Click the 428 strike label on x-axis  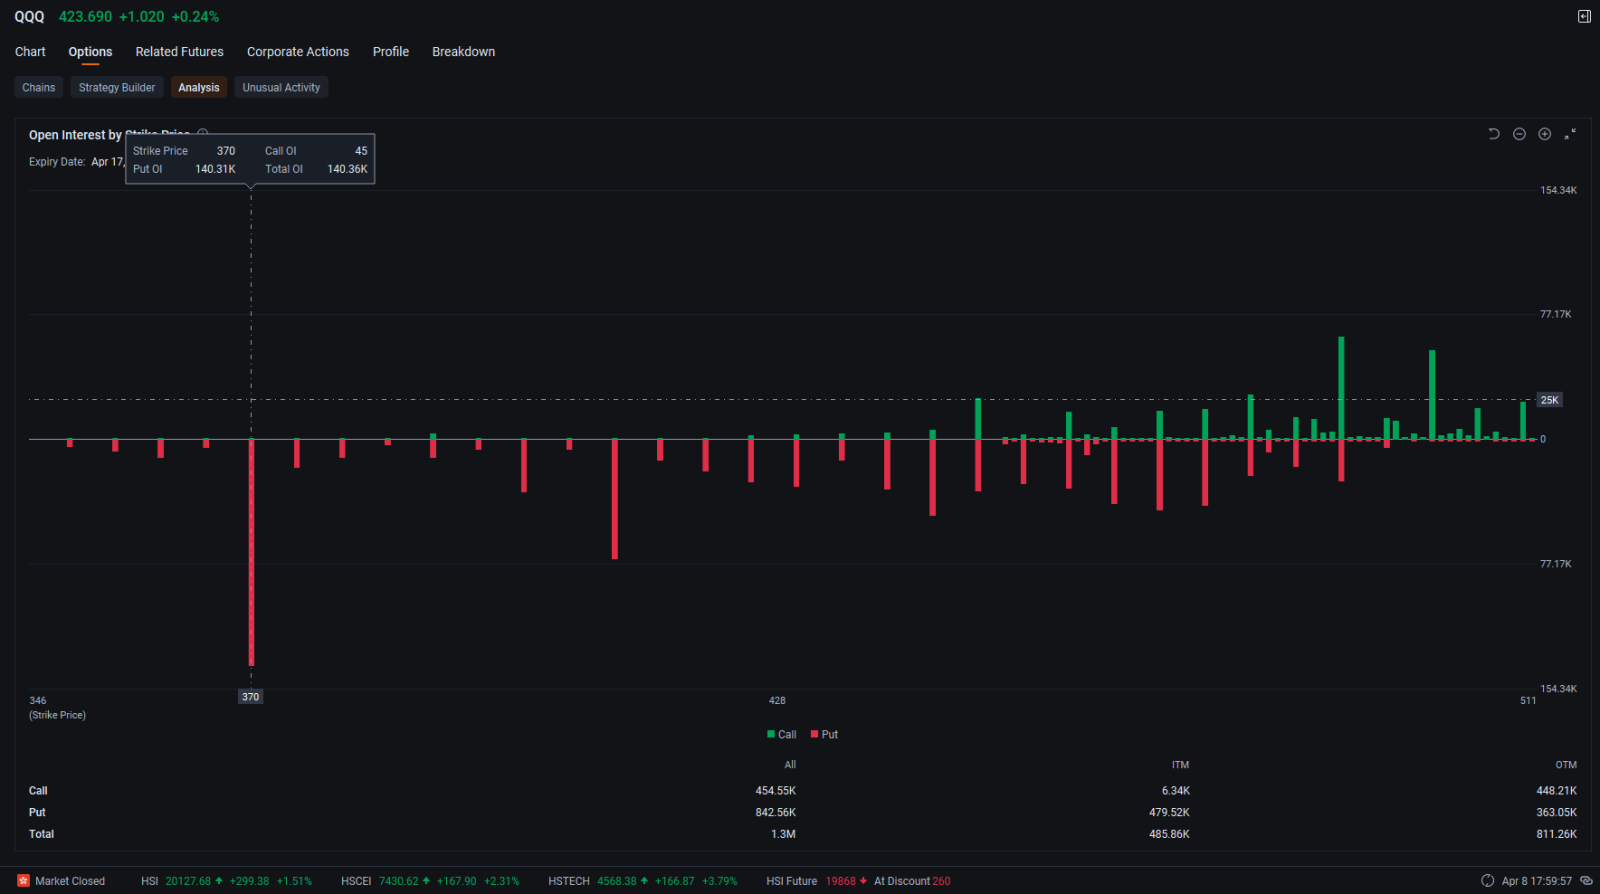[x=777, y=701]
